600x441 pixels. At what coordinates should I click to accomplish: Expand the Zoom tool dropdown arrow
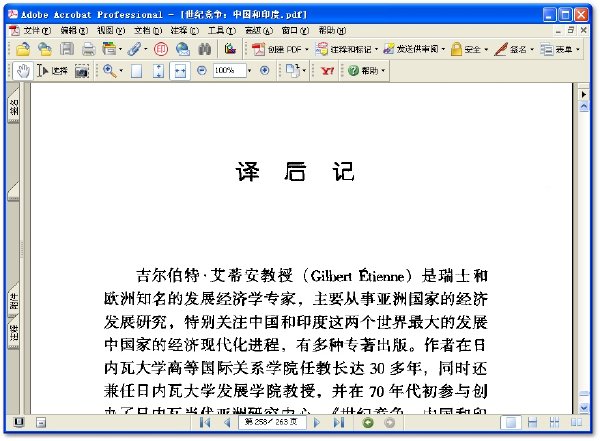pyautogui.click(x=121, y=71)
